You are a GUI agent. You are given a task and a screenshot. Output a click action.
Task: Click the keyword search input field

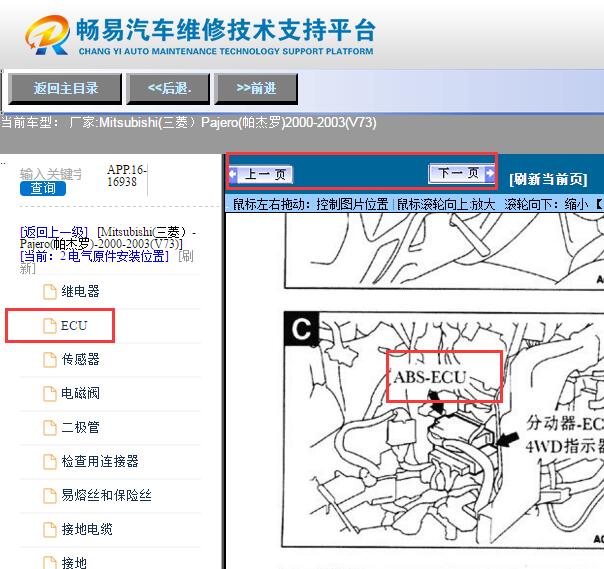coord(51,174)
